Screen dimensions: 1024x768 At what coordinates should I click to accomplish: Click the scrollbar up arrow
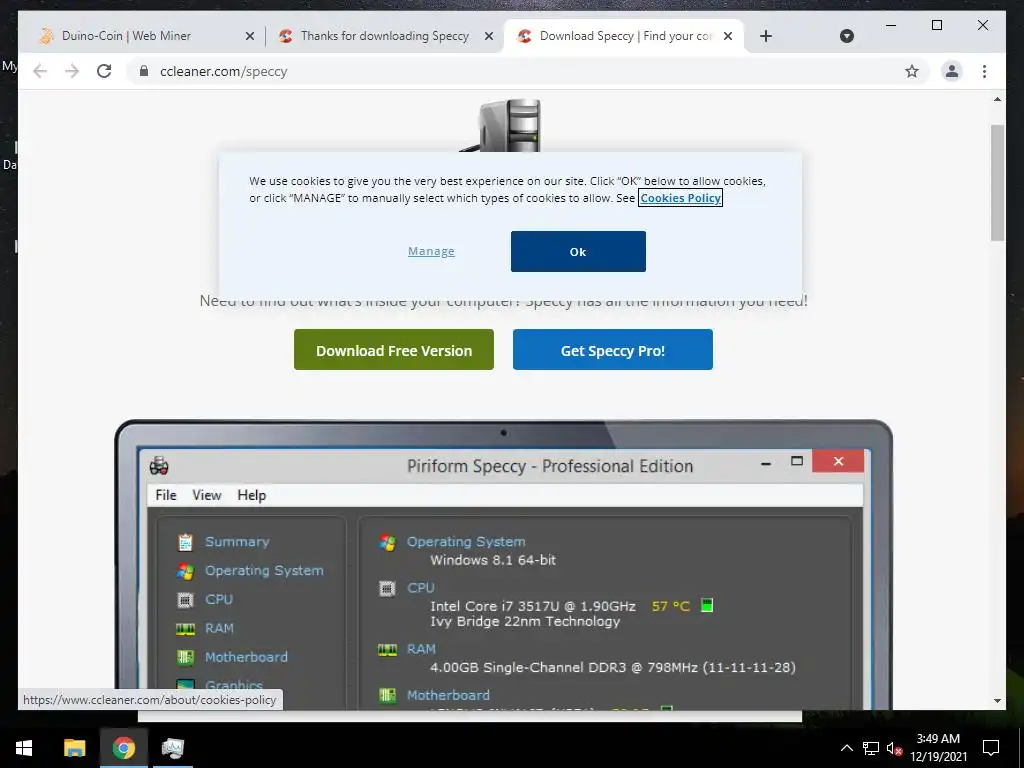pyautogui.click(x=997, y=99)
